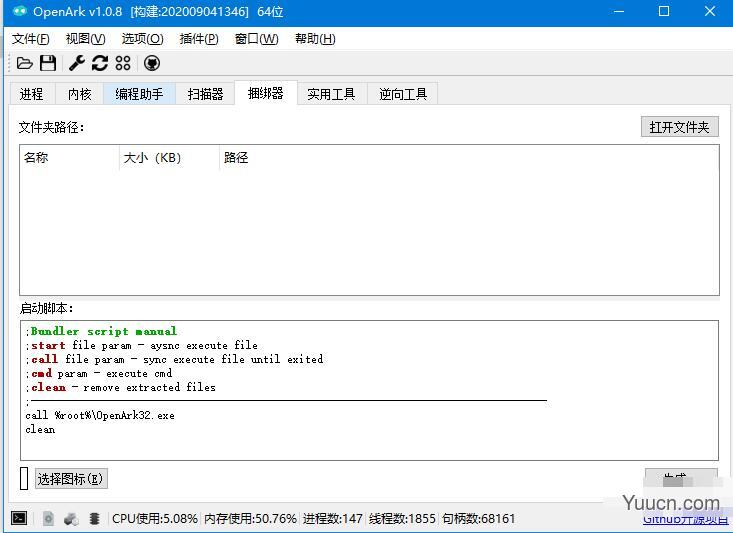Click the 'clean' last script line

(40, 429)
